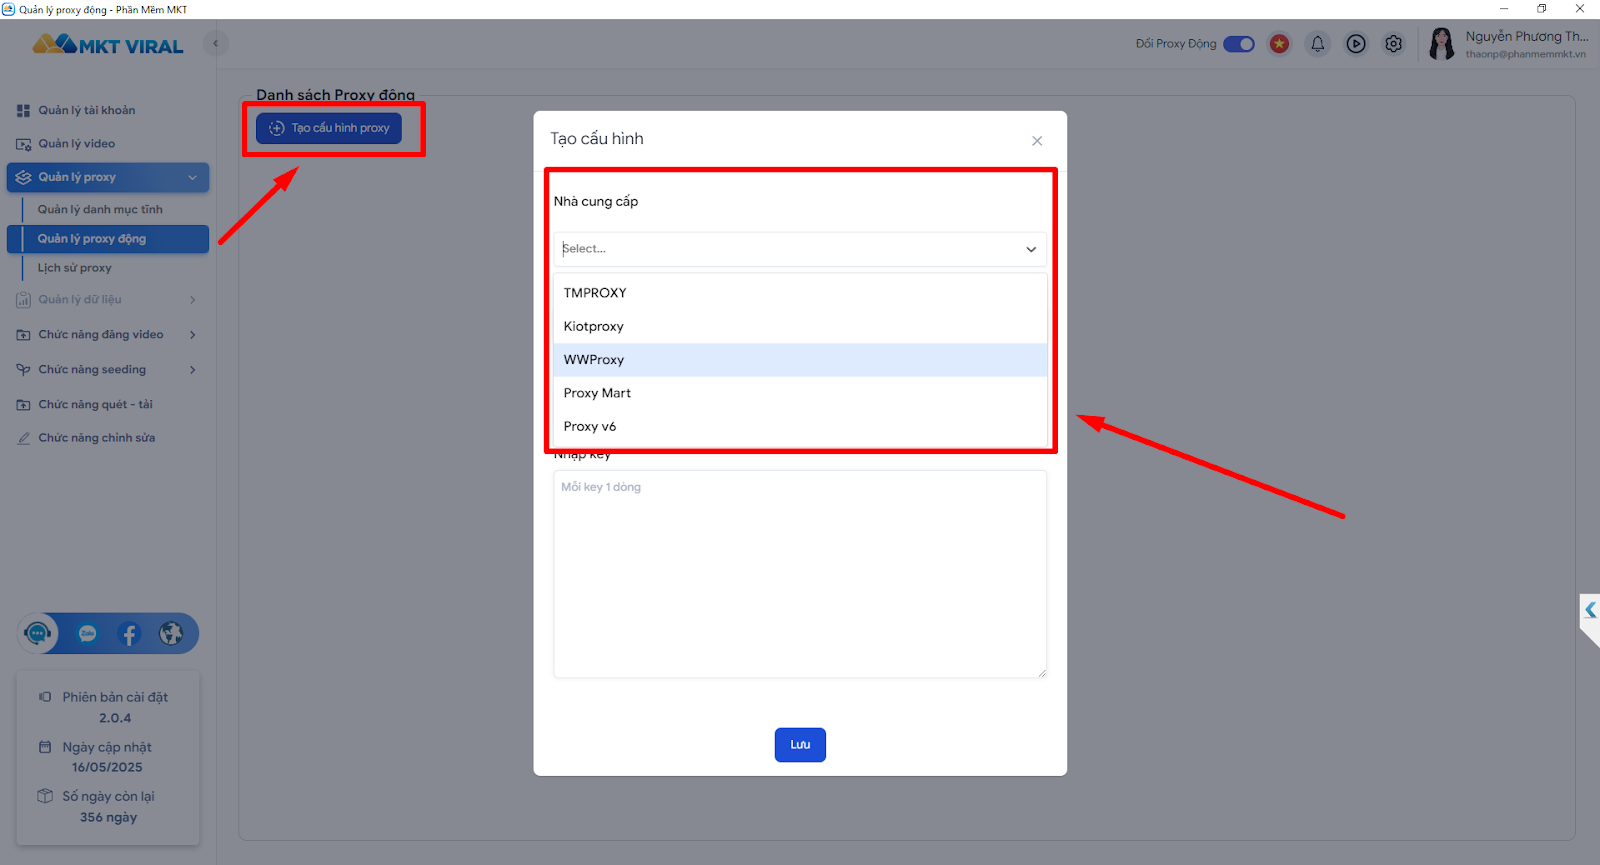Image resolution: width=1600 pixels, height=865 pixels.
Task: Click the Chức năng seeding icon
Action: point(23,370)
